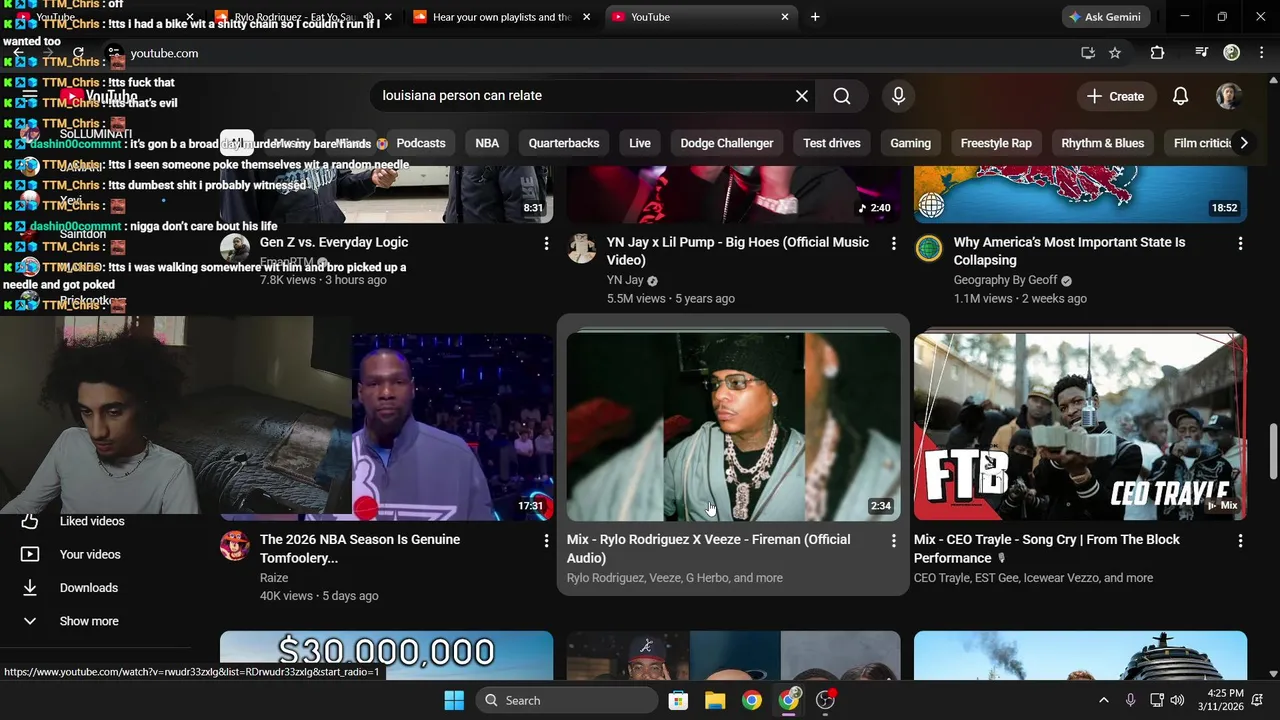Open options for Gen Z vs. Everyday Logic
This screenshot has width=1280, height=720.
[x=546, y=243]
